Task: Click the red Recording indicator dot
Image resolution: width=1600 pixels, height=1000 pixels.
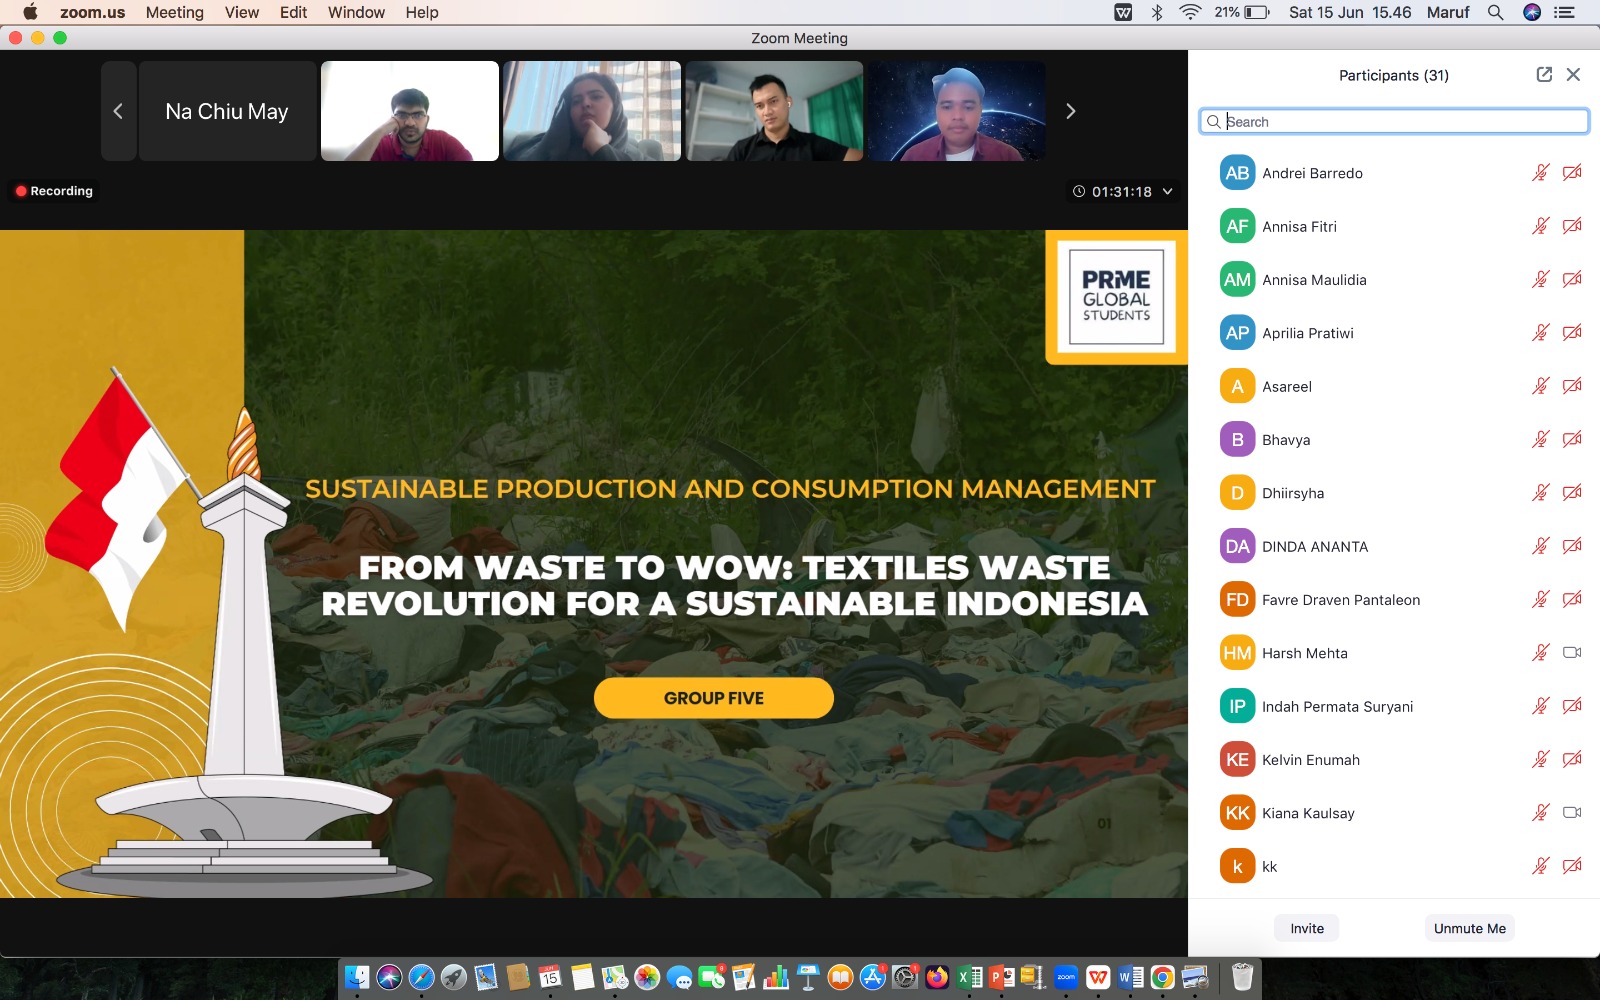Action: coord(22,190)
